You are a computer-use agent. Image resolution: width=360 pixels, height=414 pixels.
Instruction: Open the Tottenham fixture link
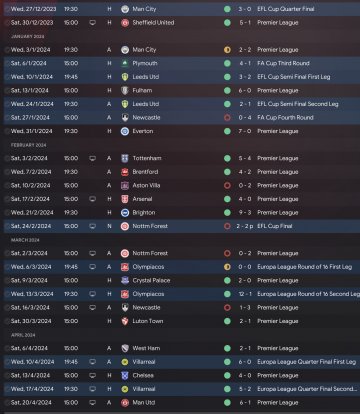147,158
